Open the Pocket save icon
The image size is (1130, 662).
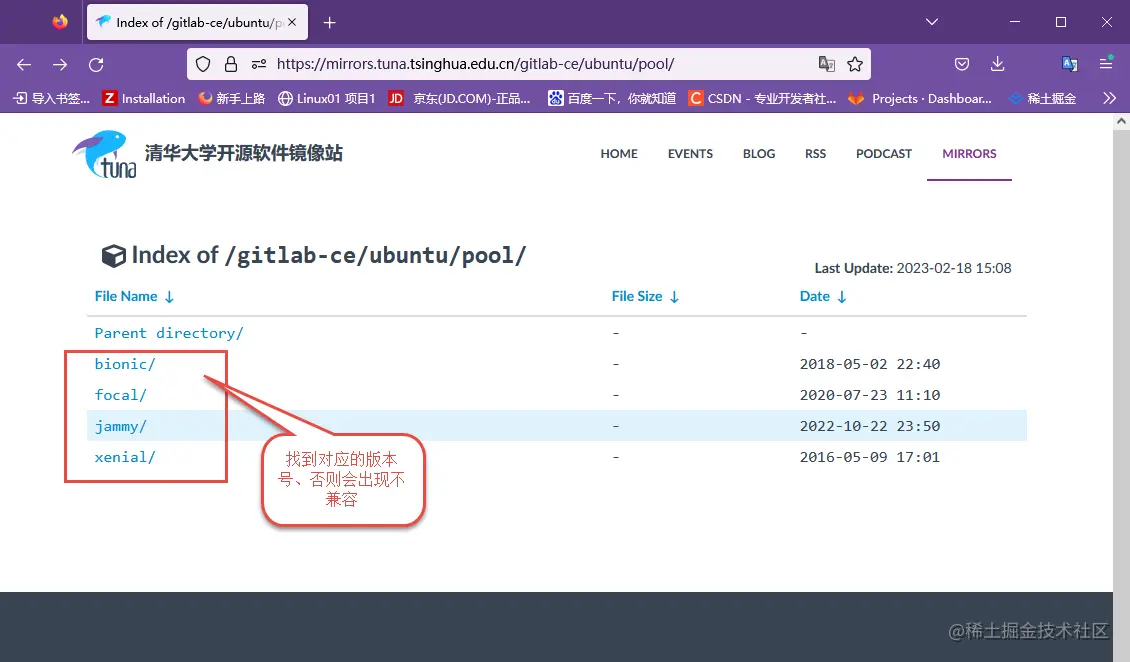[961, 64]
